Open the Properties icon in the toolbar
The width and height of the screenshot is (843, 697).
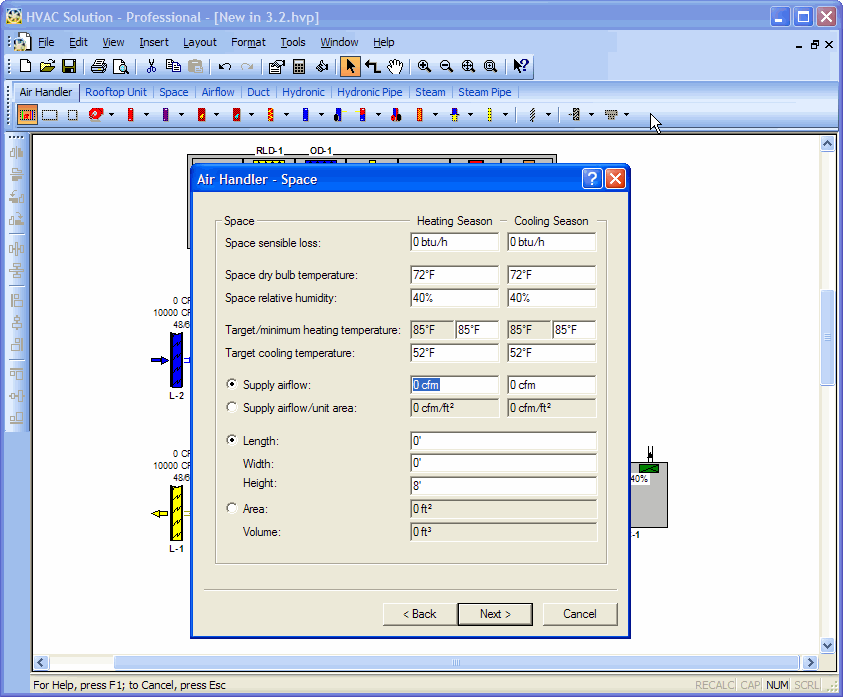tap(276, 66)
